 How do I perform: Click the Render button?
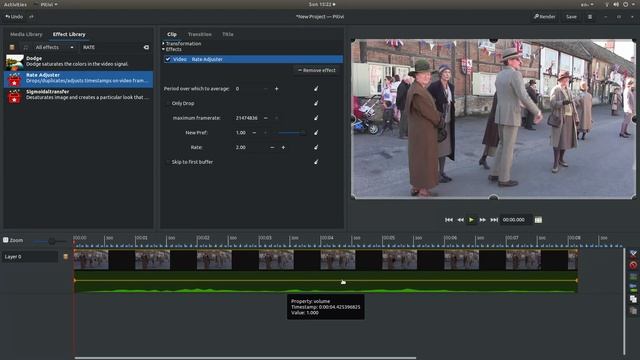[544, 17]
